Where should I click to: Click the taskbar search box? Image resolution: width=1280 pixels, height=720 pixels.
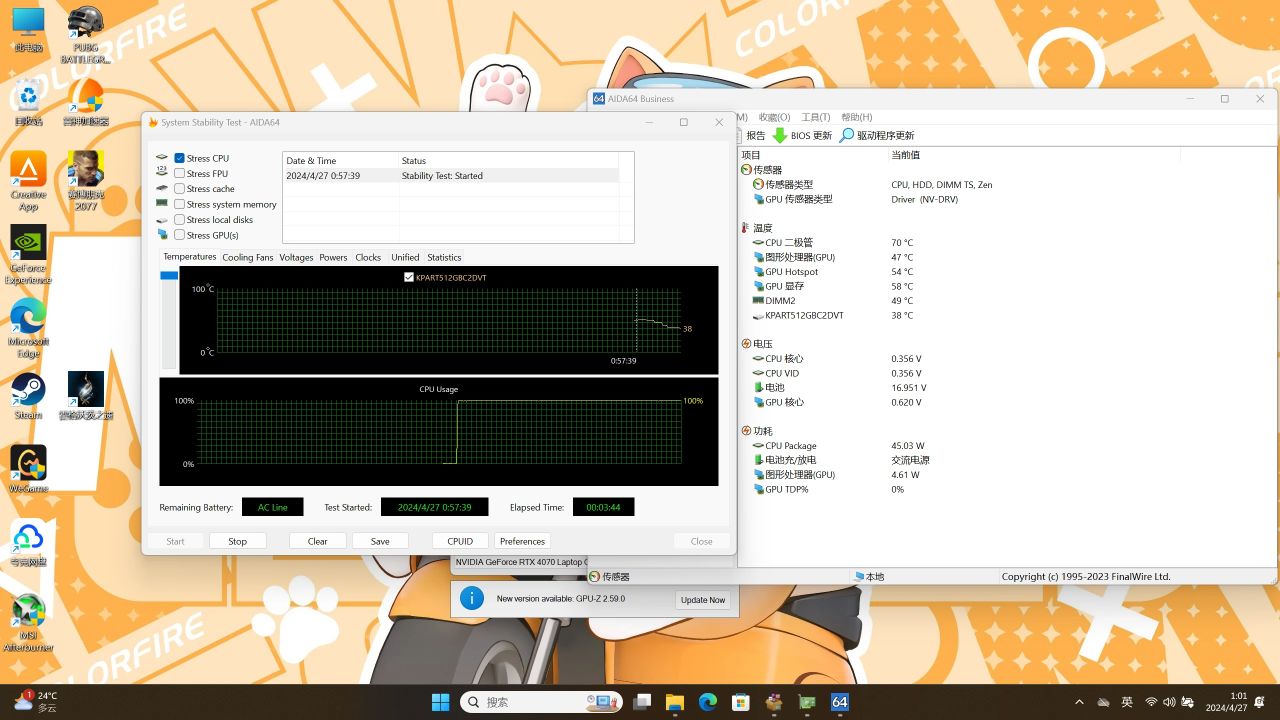click(x=541, y=702)
